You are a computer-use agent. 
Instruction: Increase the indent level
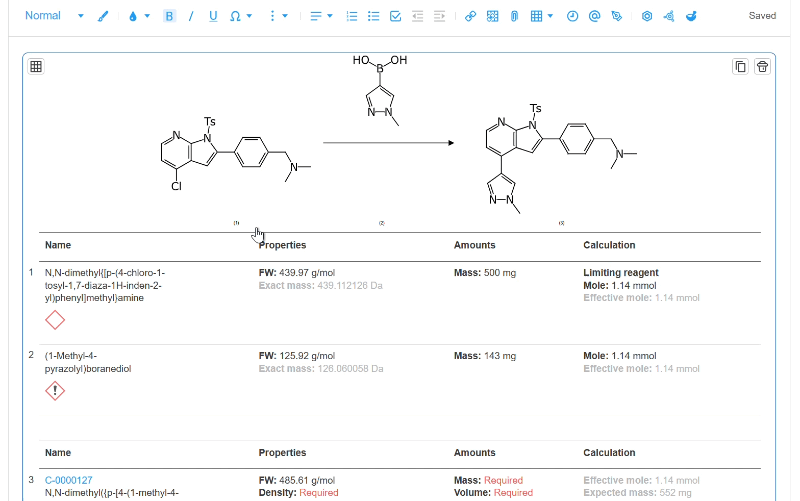tap(439, 16)
